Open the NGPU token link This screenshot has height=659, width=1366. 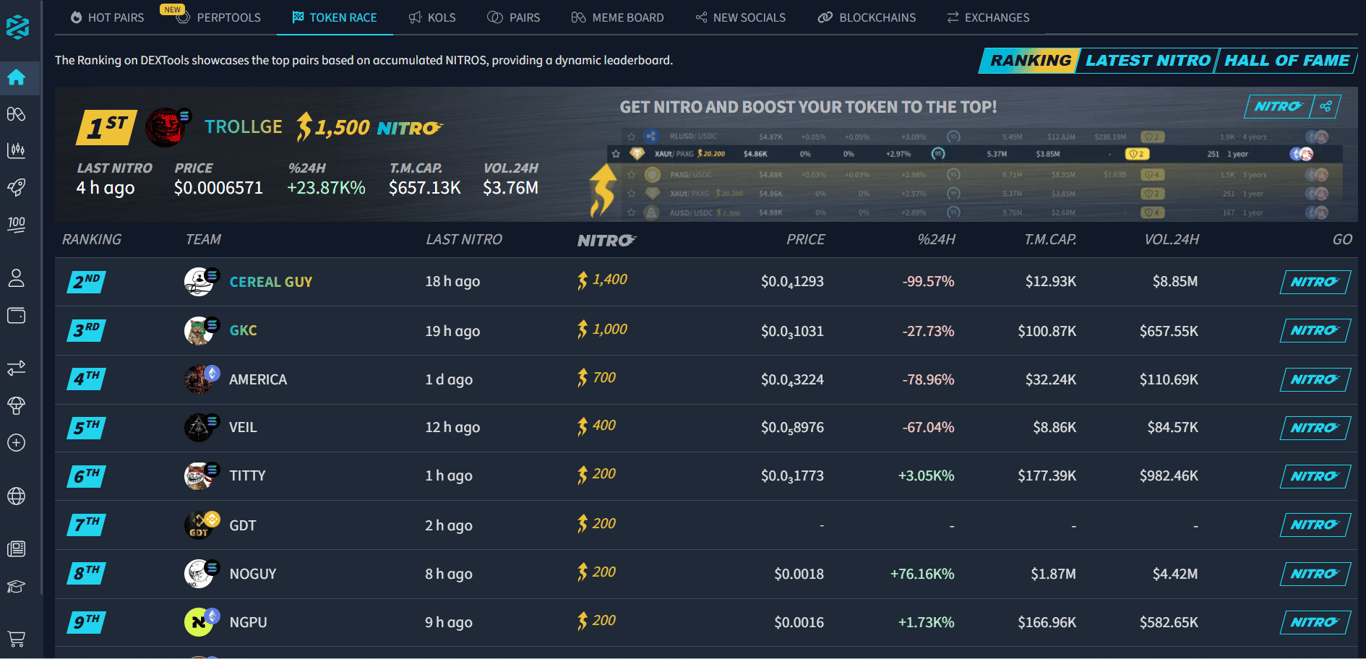(x=248, y=622)
